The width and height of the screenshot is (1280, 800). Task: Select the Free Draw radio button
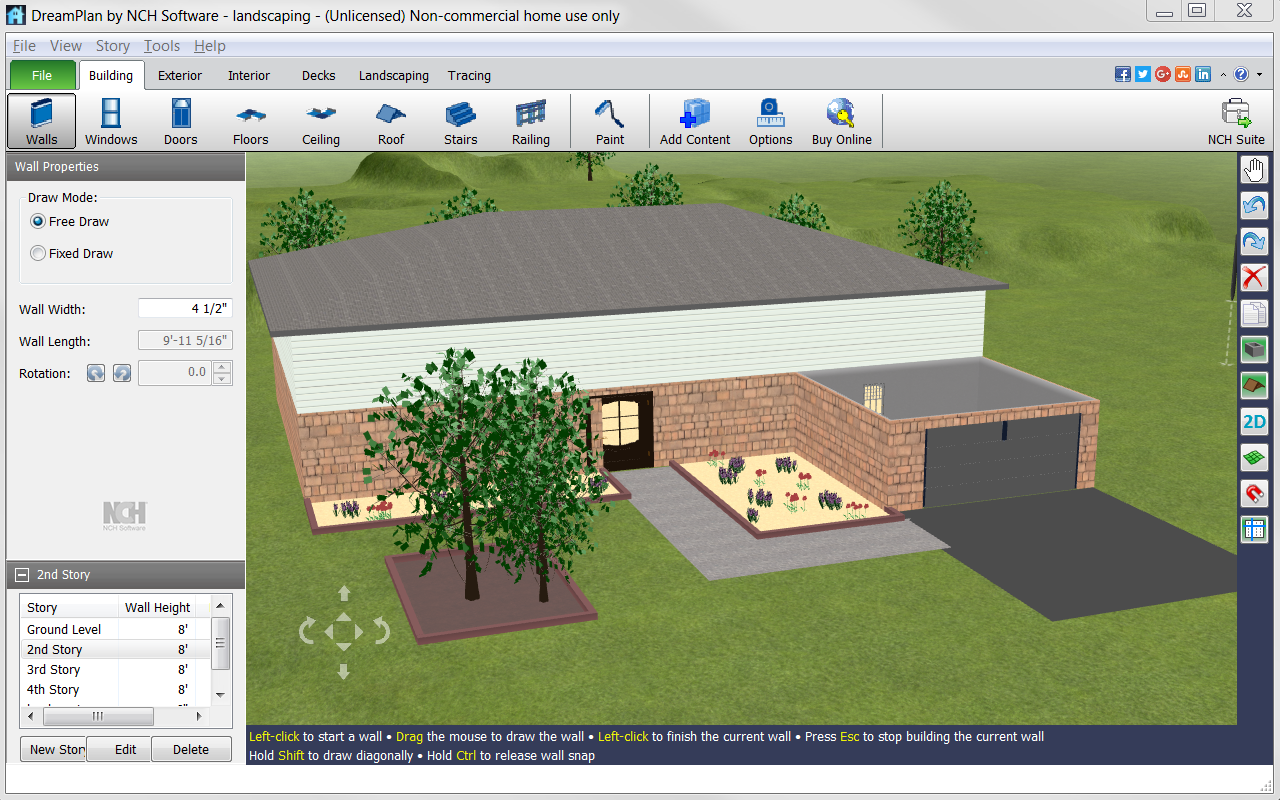point(39,222)
